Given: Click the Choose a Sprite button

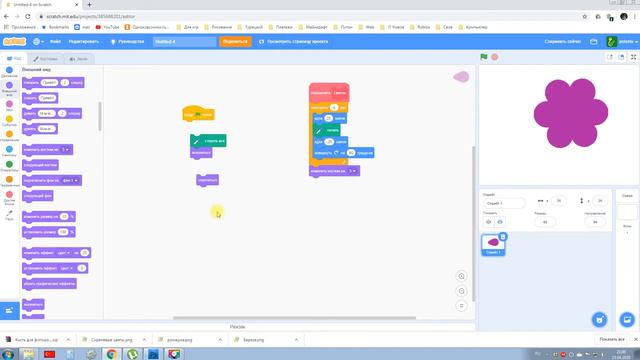Looking at the screenshot, I should (600, 319).
